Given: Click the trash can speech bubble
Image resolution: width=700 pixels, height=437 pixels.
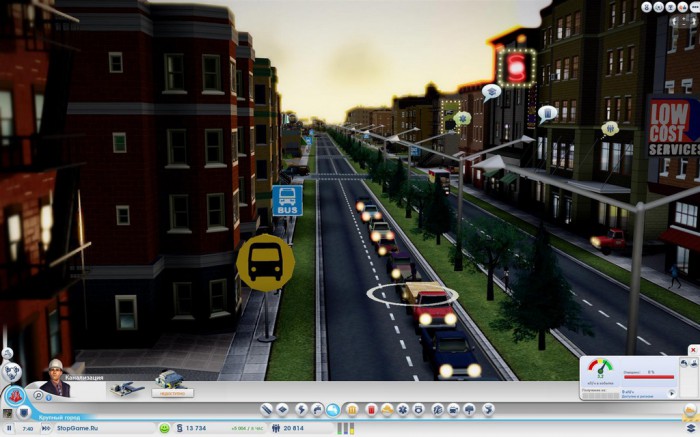Looking at the screenshot, I should tap(547, 114).
